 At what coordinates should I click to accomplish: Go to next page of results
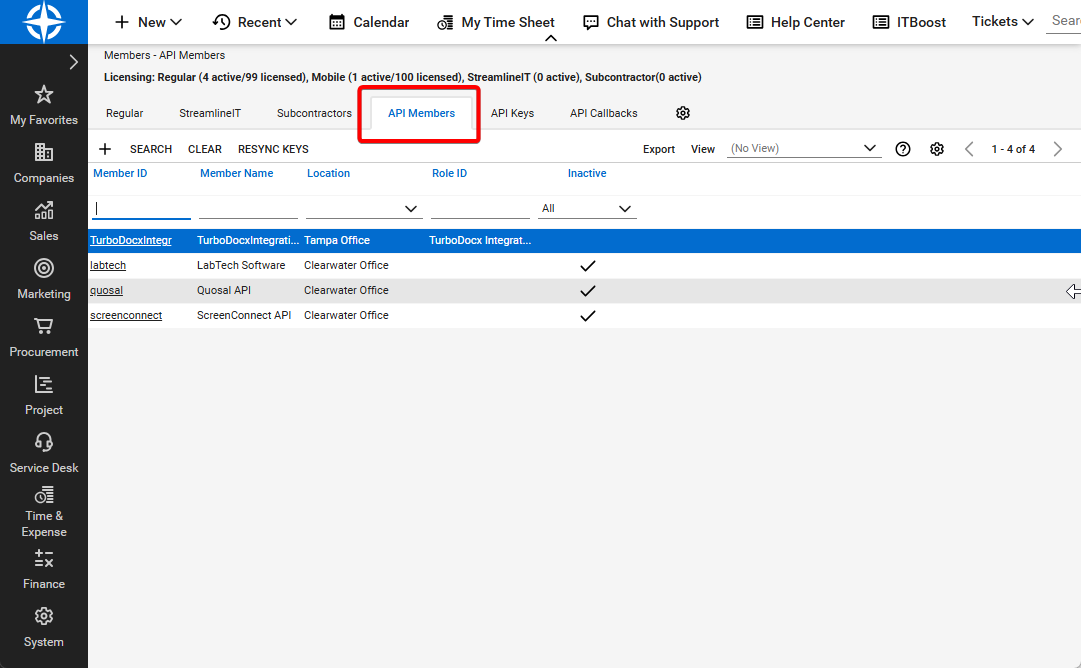(1058, 149)
